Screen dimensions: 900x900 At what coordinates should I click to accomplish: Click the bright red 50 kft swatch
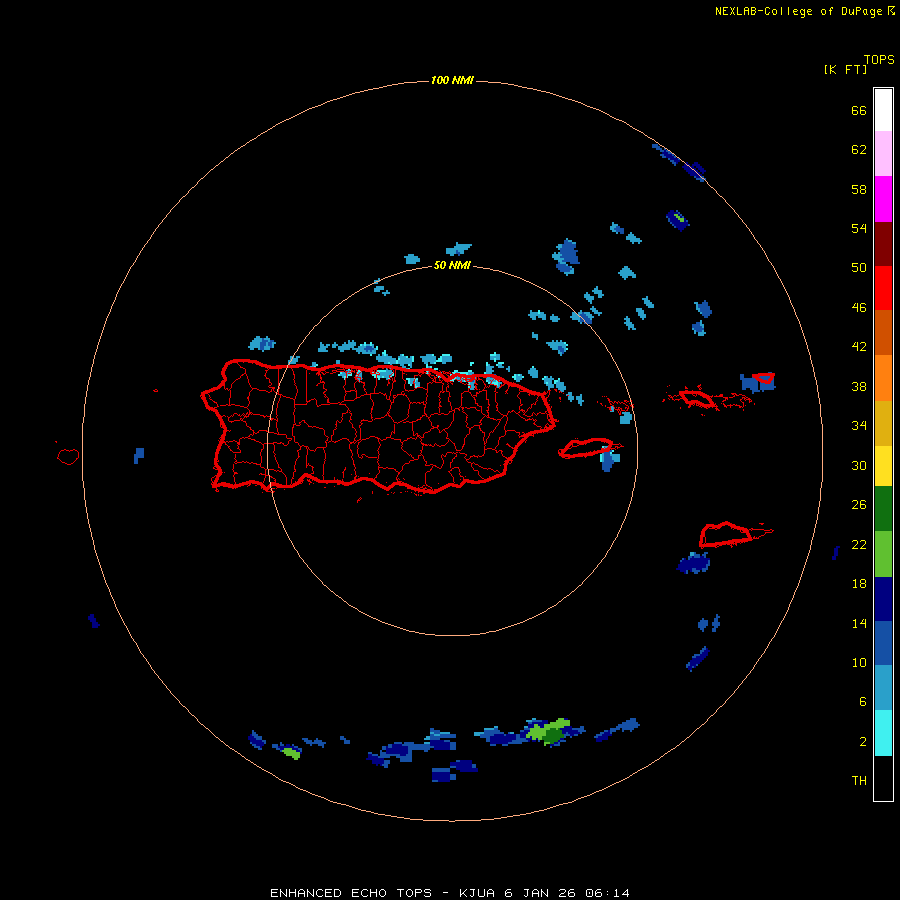pyautogui.click(x=883, y=288)
